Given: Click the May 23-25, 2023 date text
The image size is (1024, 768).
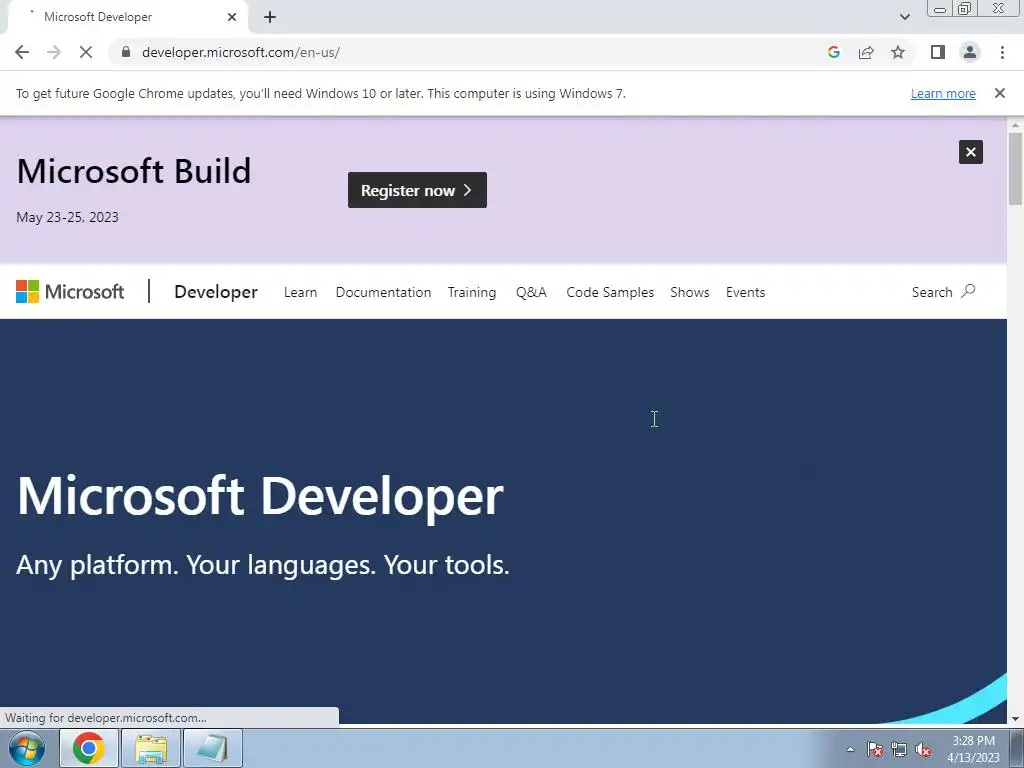Looking at the screenshot, I should (67, 217).
